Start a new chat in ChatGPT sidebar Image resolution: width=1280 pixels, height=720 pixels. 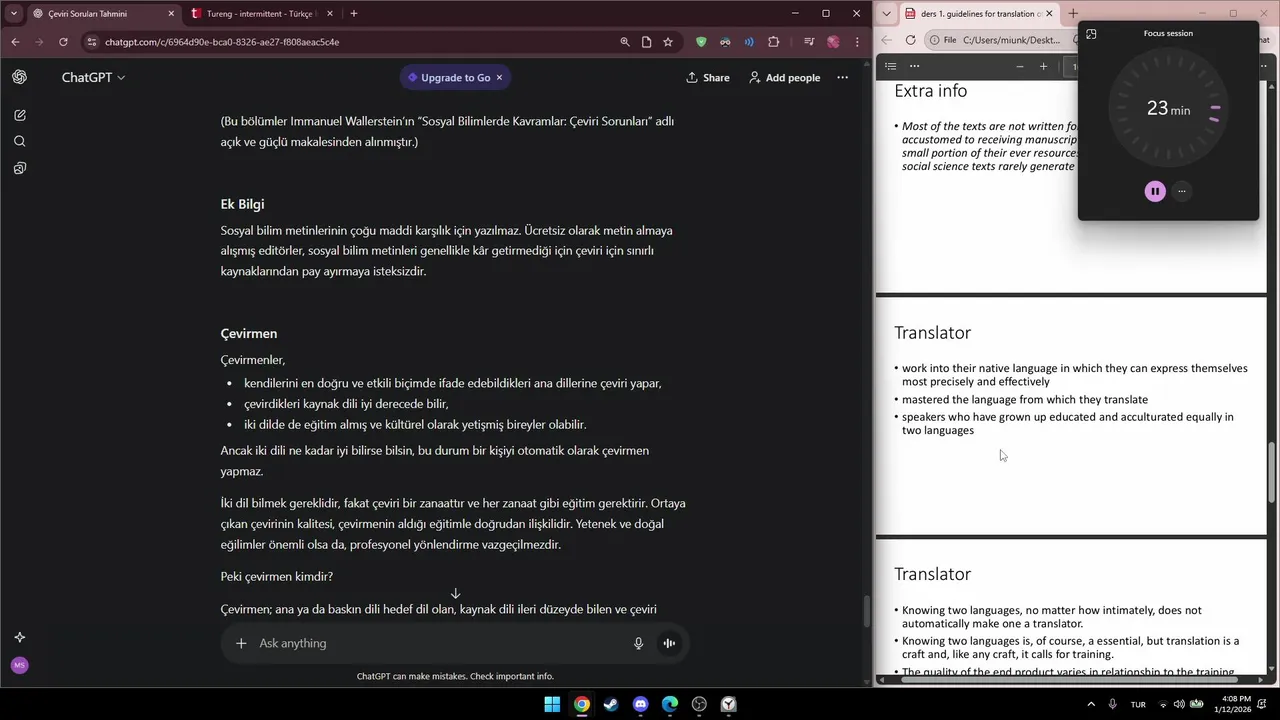(19, 115)
